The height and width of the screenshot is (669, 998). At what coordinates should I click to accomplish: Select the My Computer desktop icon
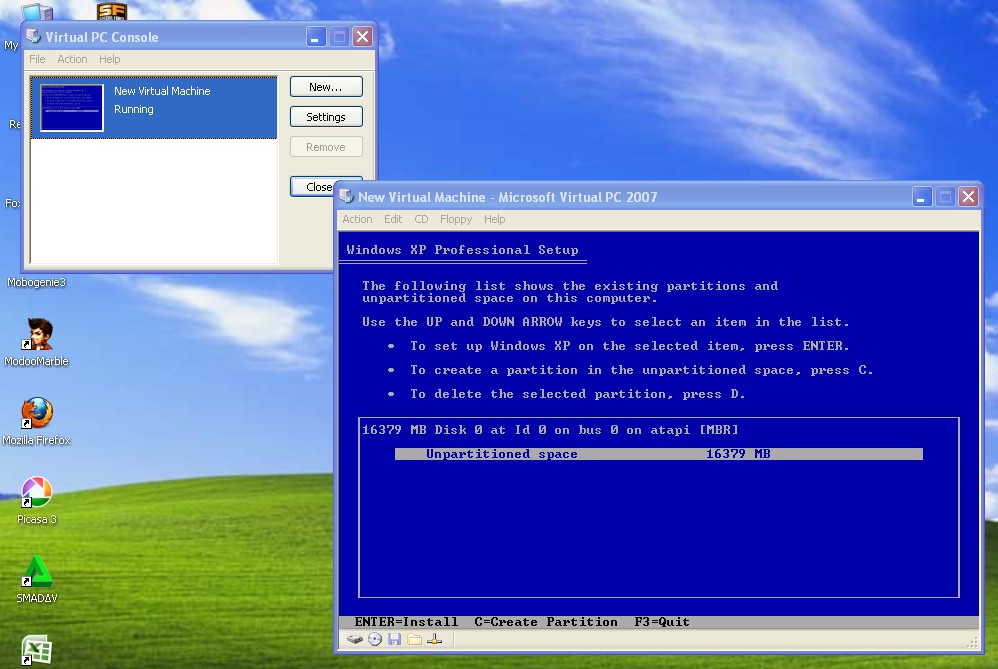point(38,10)
